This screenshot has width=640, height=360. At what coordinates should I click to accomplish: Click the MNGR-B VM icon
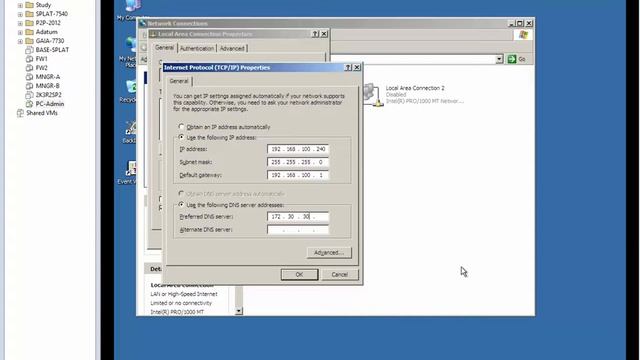[29, 86]
